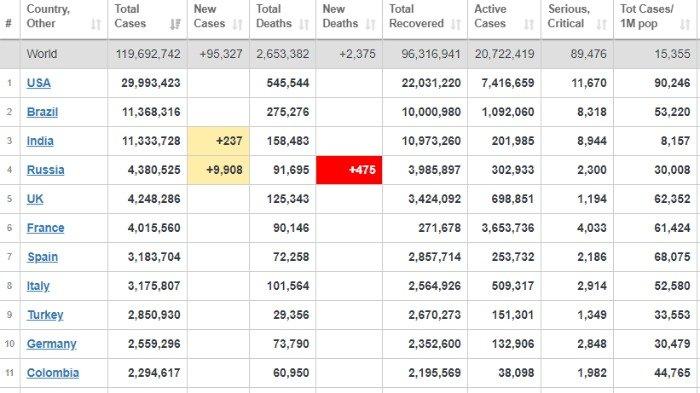Screen dimensions: 700x393
Task: Click the Colombia link
Action: 53,373
